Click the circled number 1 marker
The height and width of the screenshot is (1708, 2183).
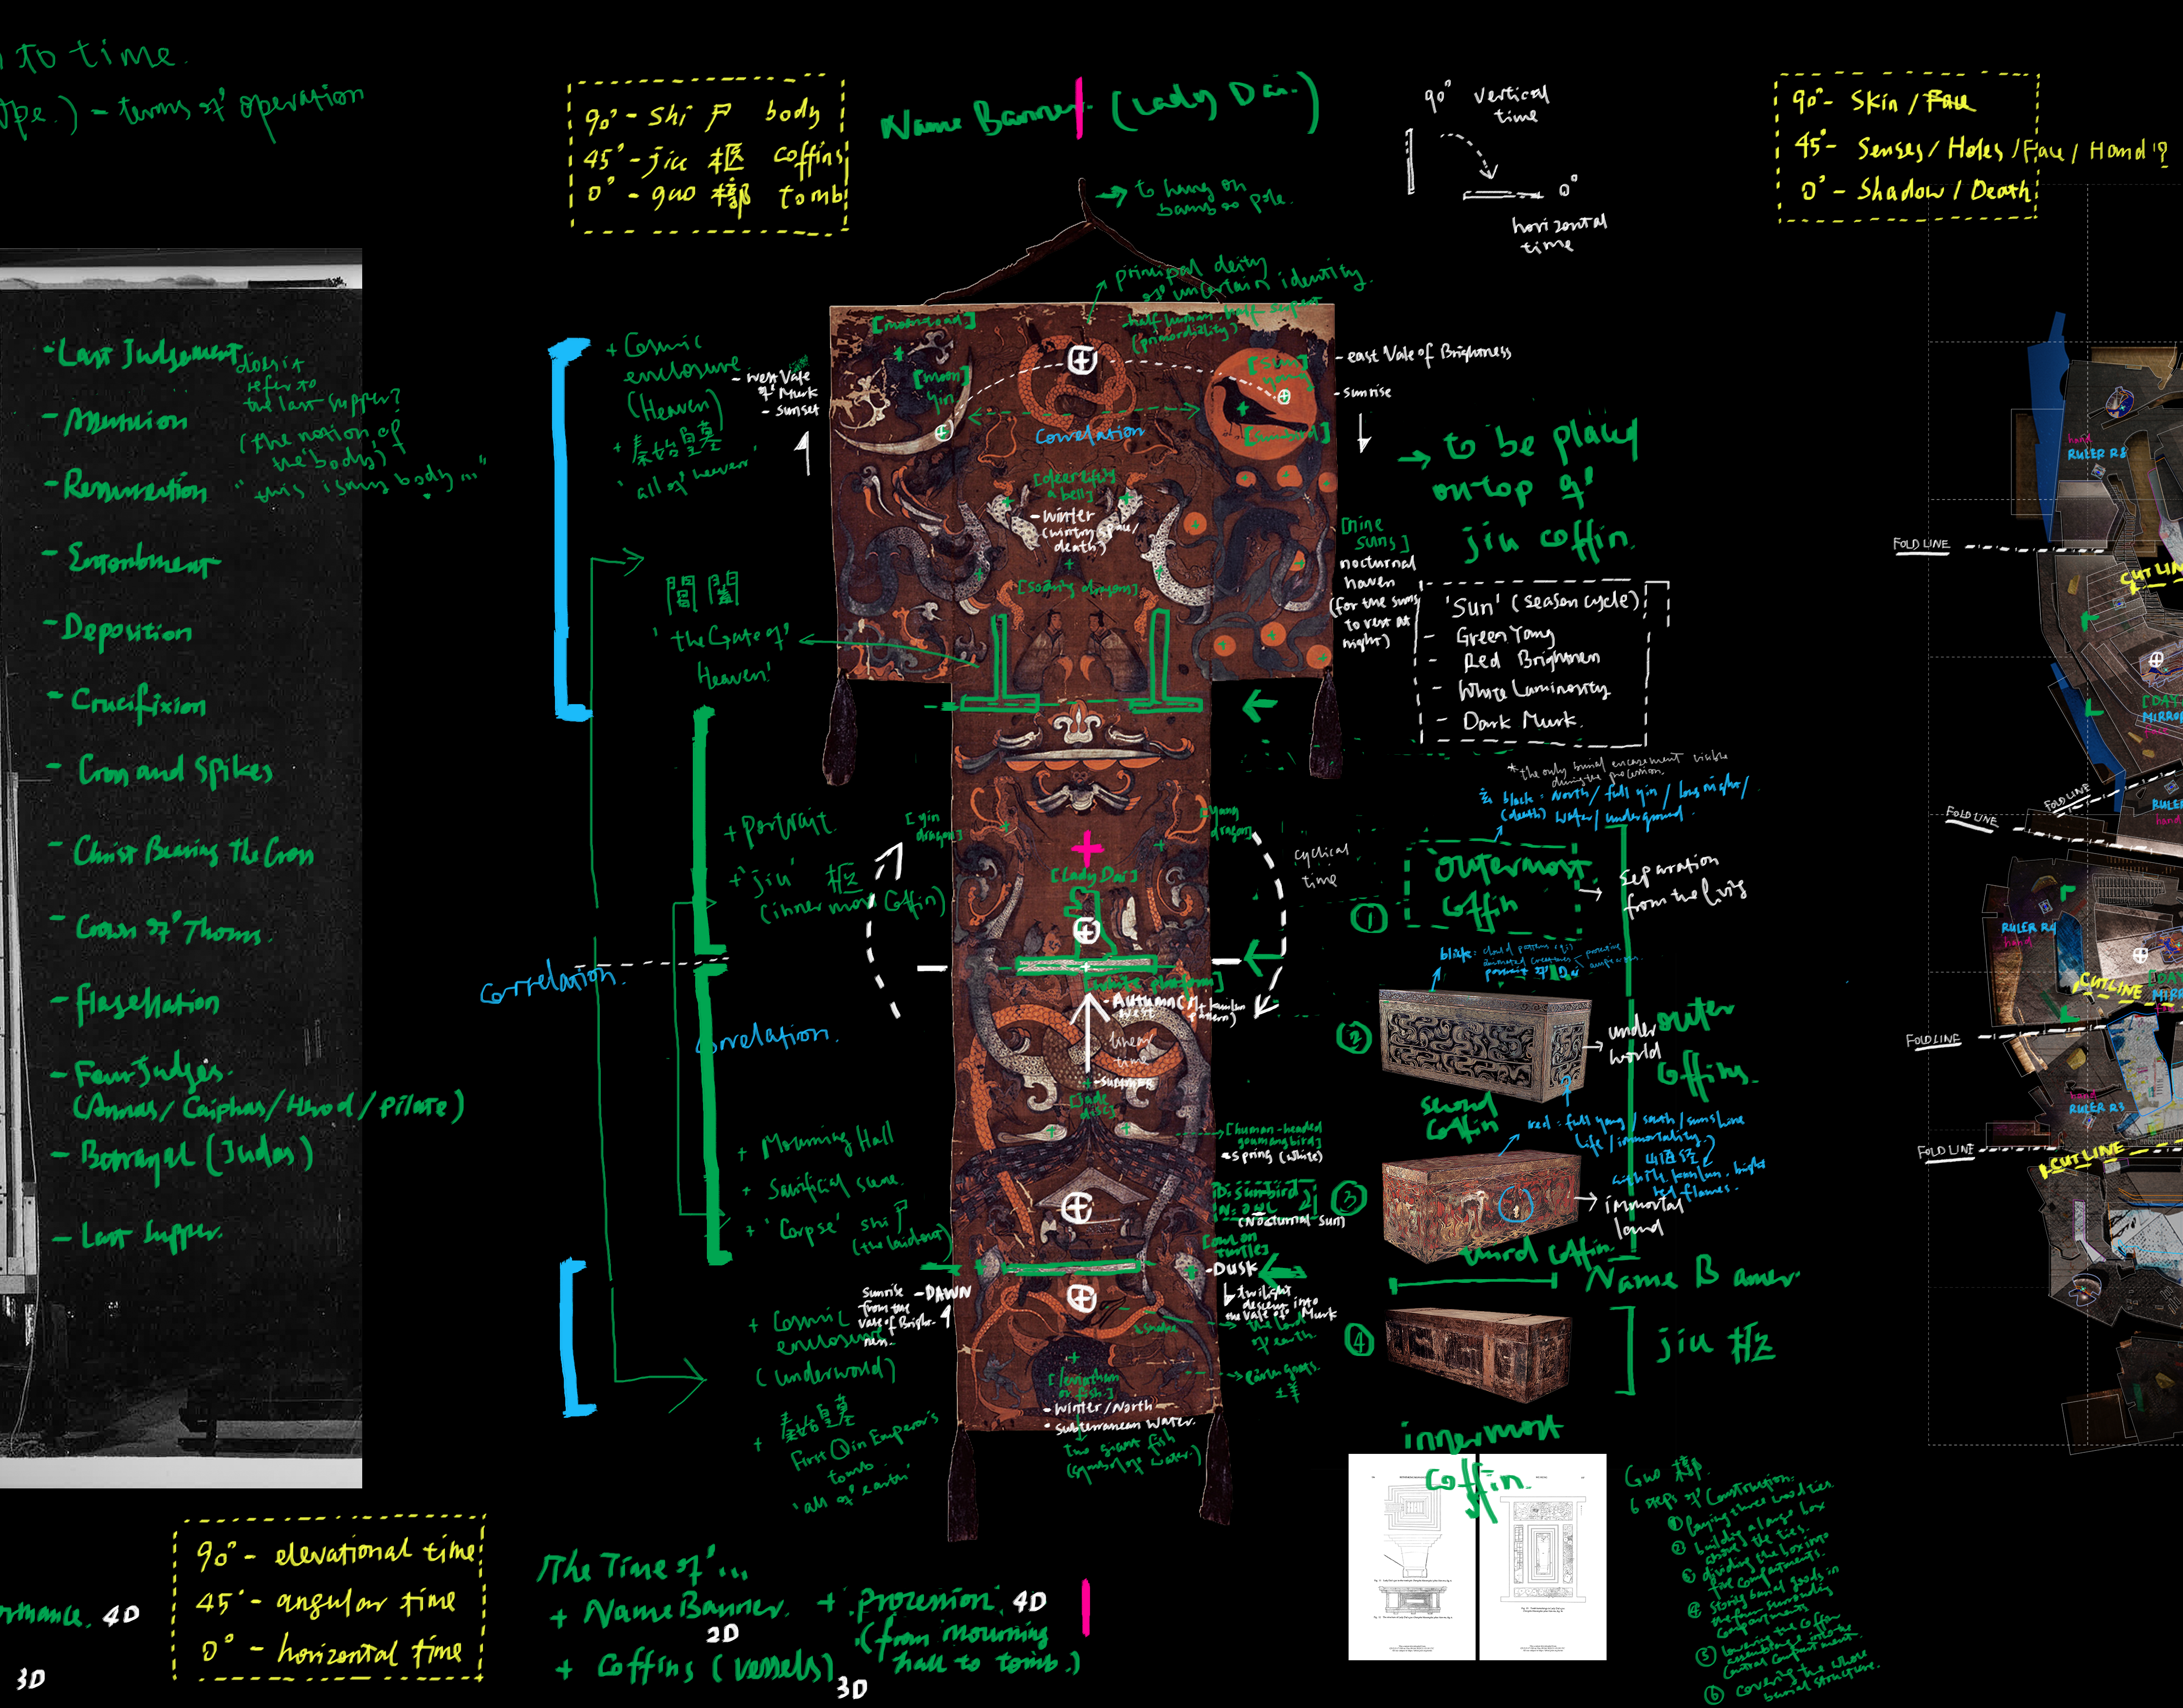pos(1369,917)
